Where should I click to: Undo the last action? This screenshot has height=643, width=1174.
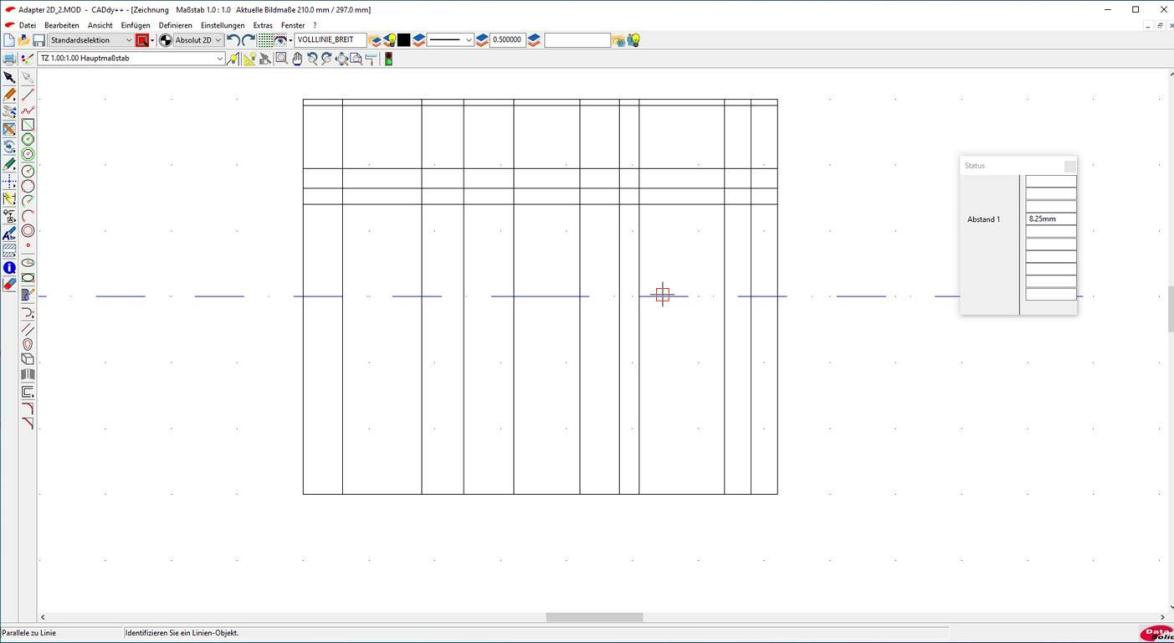tap(233, 40)
